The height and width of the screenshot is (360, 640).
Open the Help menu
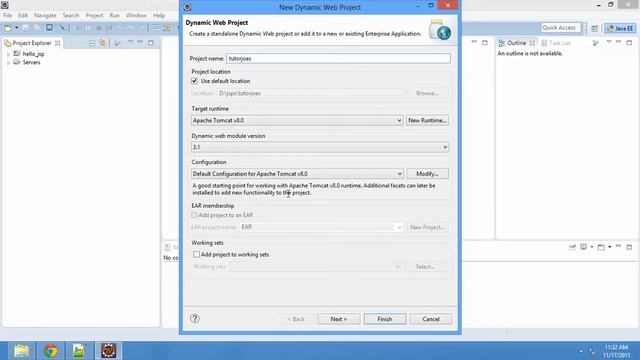159,16
